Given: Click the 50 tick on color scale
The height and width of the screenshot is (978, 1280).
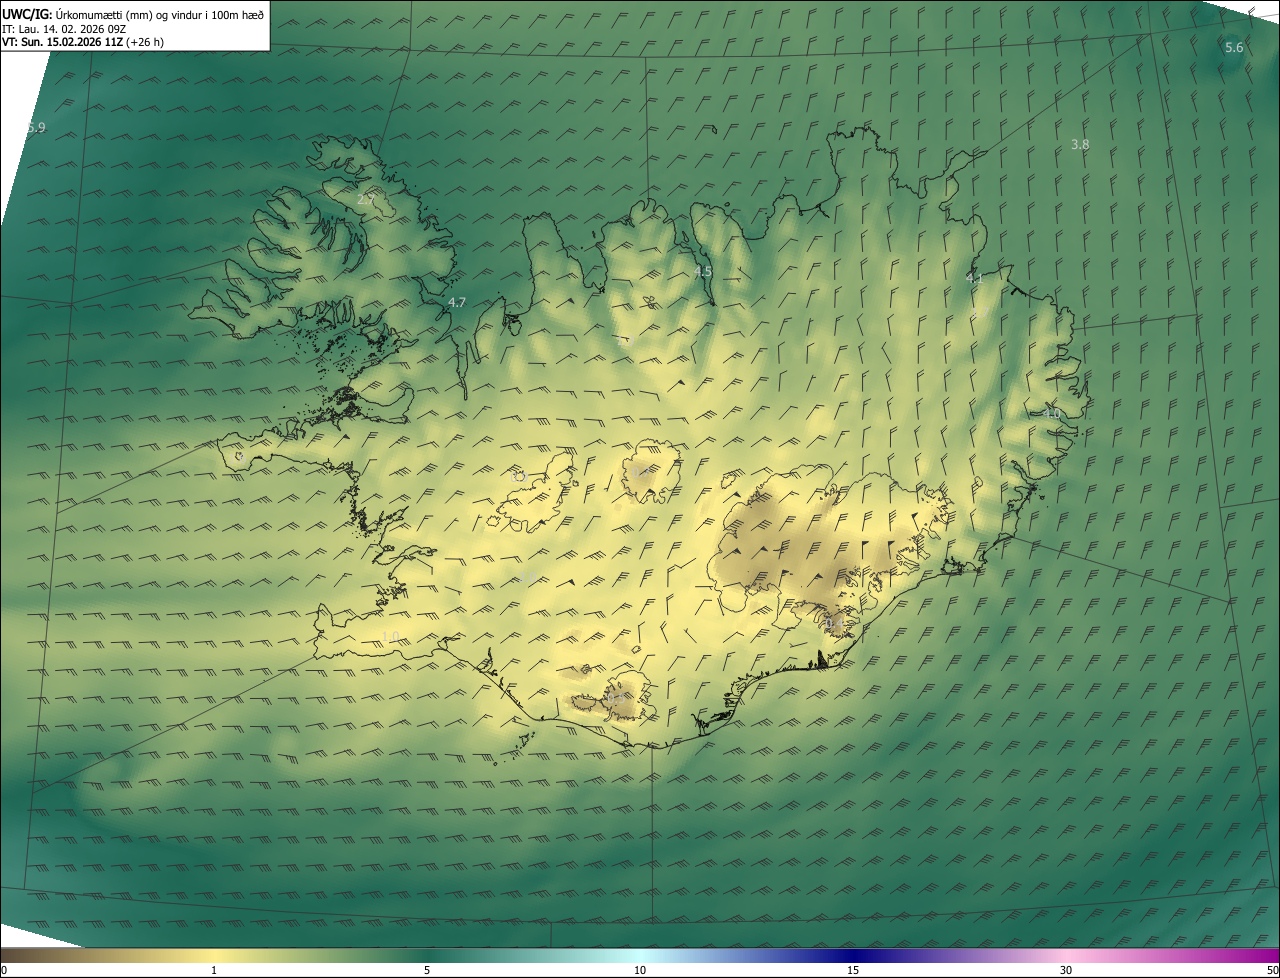Looking at the screenshot, I should (1272, 970).
